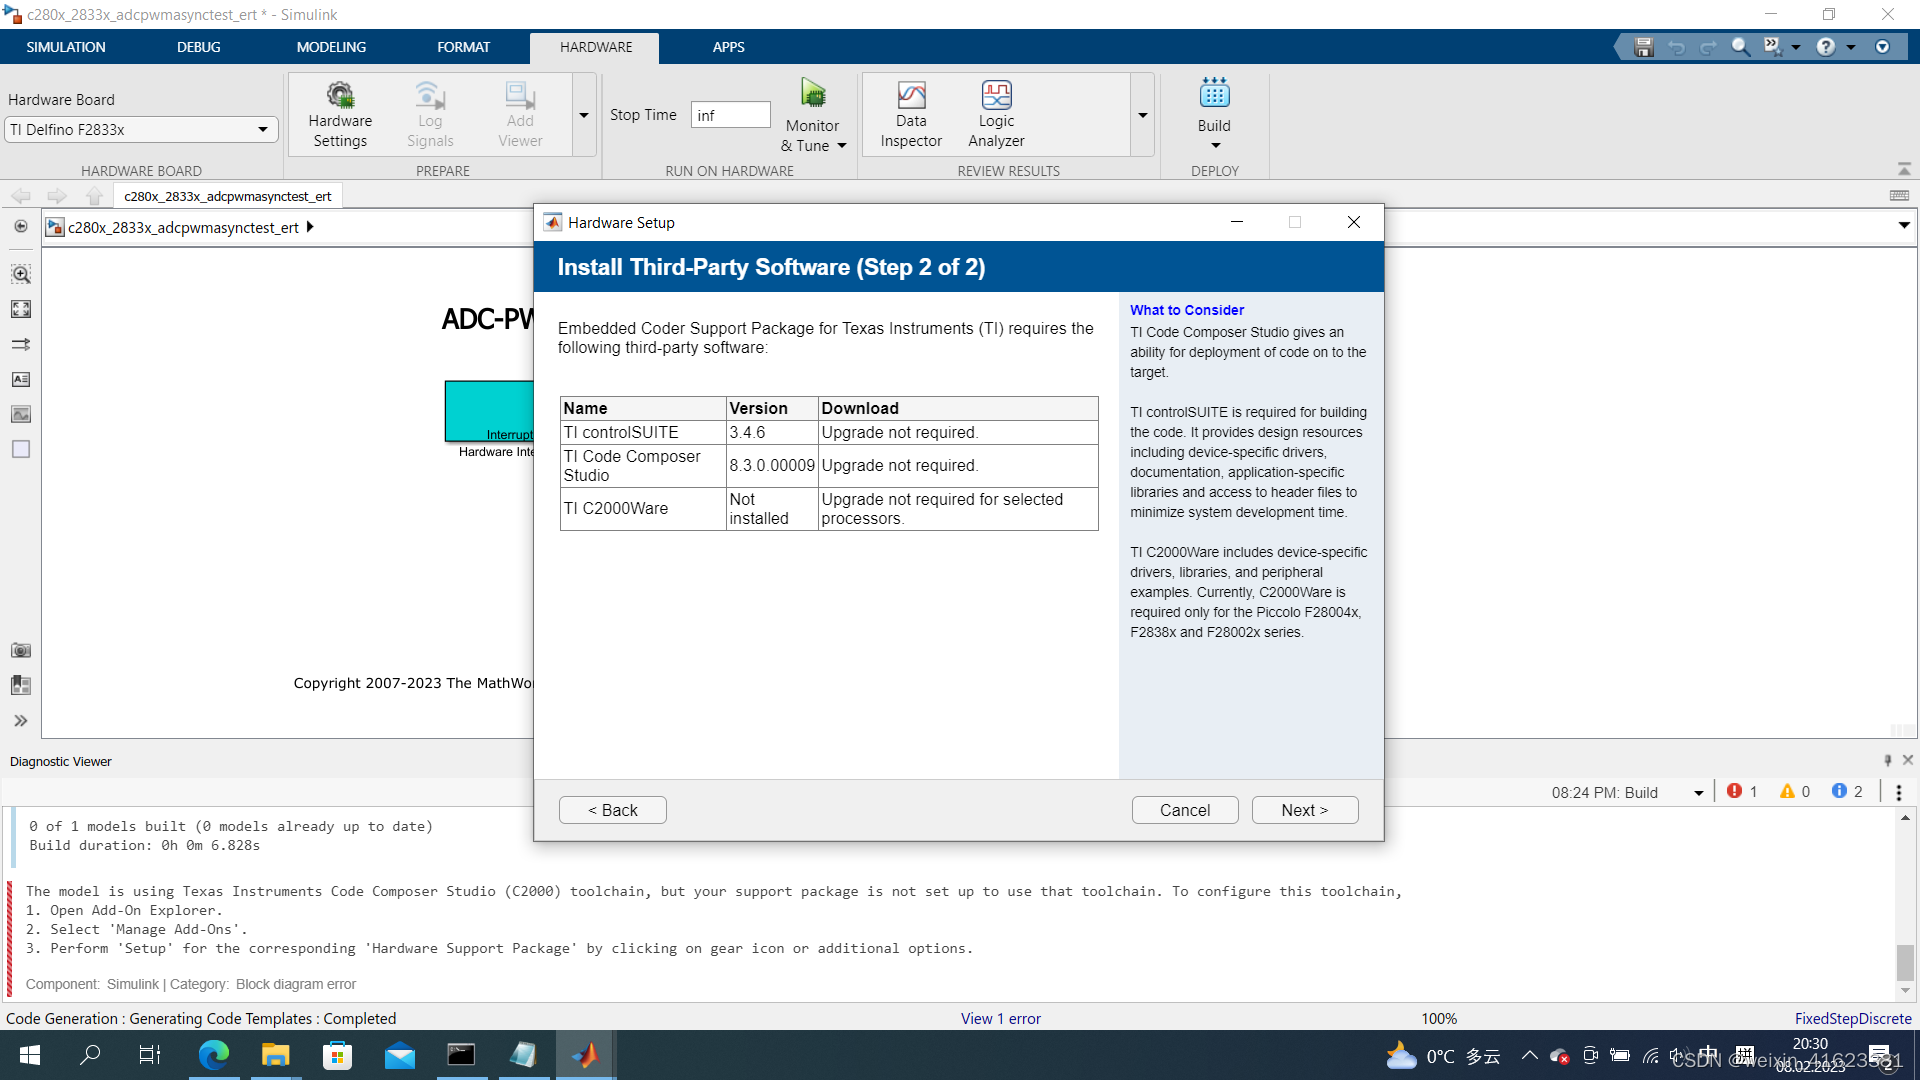Launch the Logic Analyzer

[996, 113]
